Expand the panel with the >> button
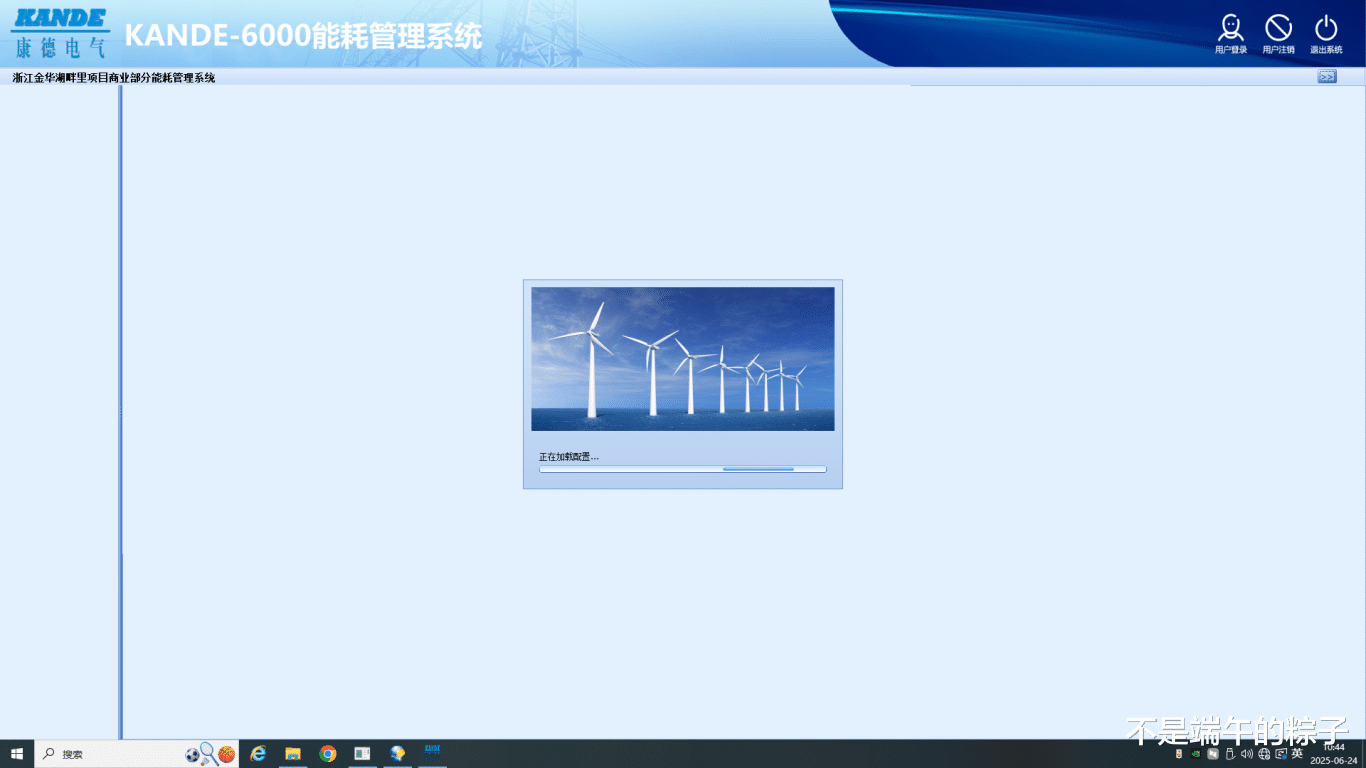Image resolution: width=1366 pixels, height=768 pixels. [x=1327, y=76]
